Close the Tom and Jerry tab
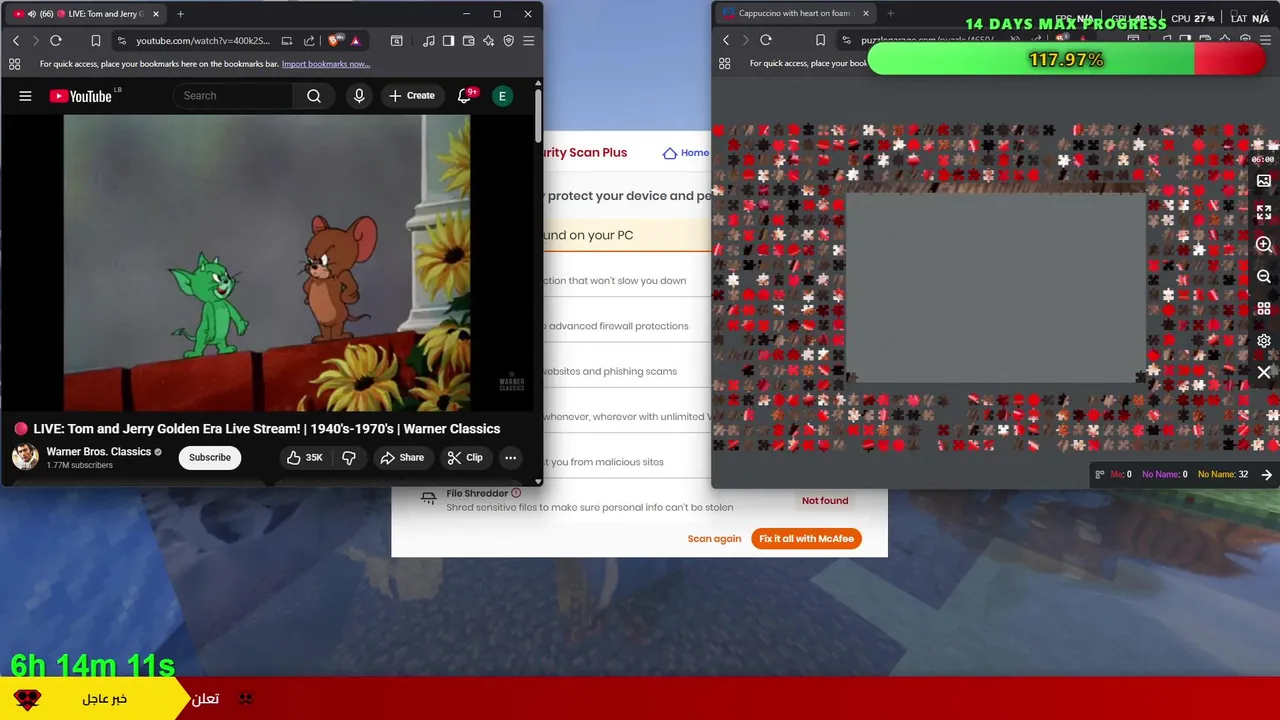The height and width of the screenshot is (720, 1280). pyautogui.click(x=156, y=14)
